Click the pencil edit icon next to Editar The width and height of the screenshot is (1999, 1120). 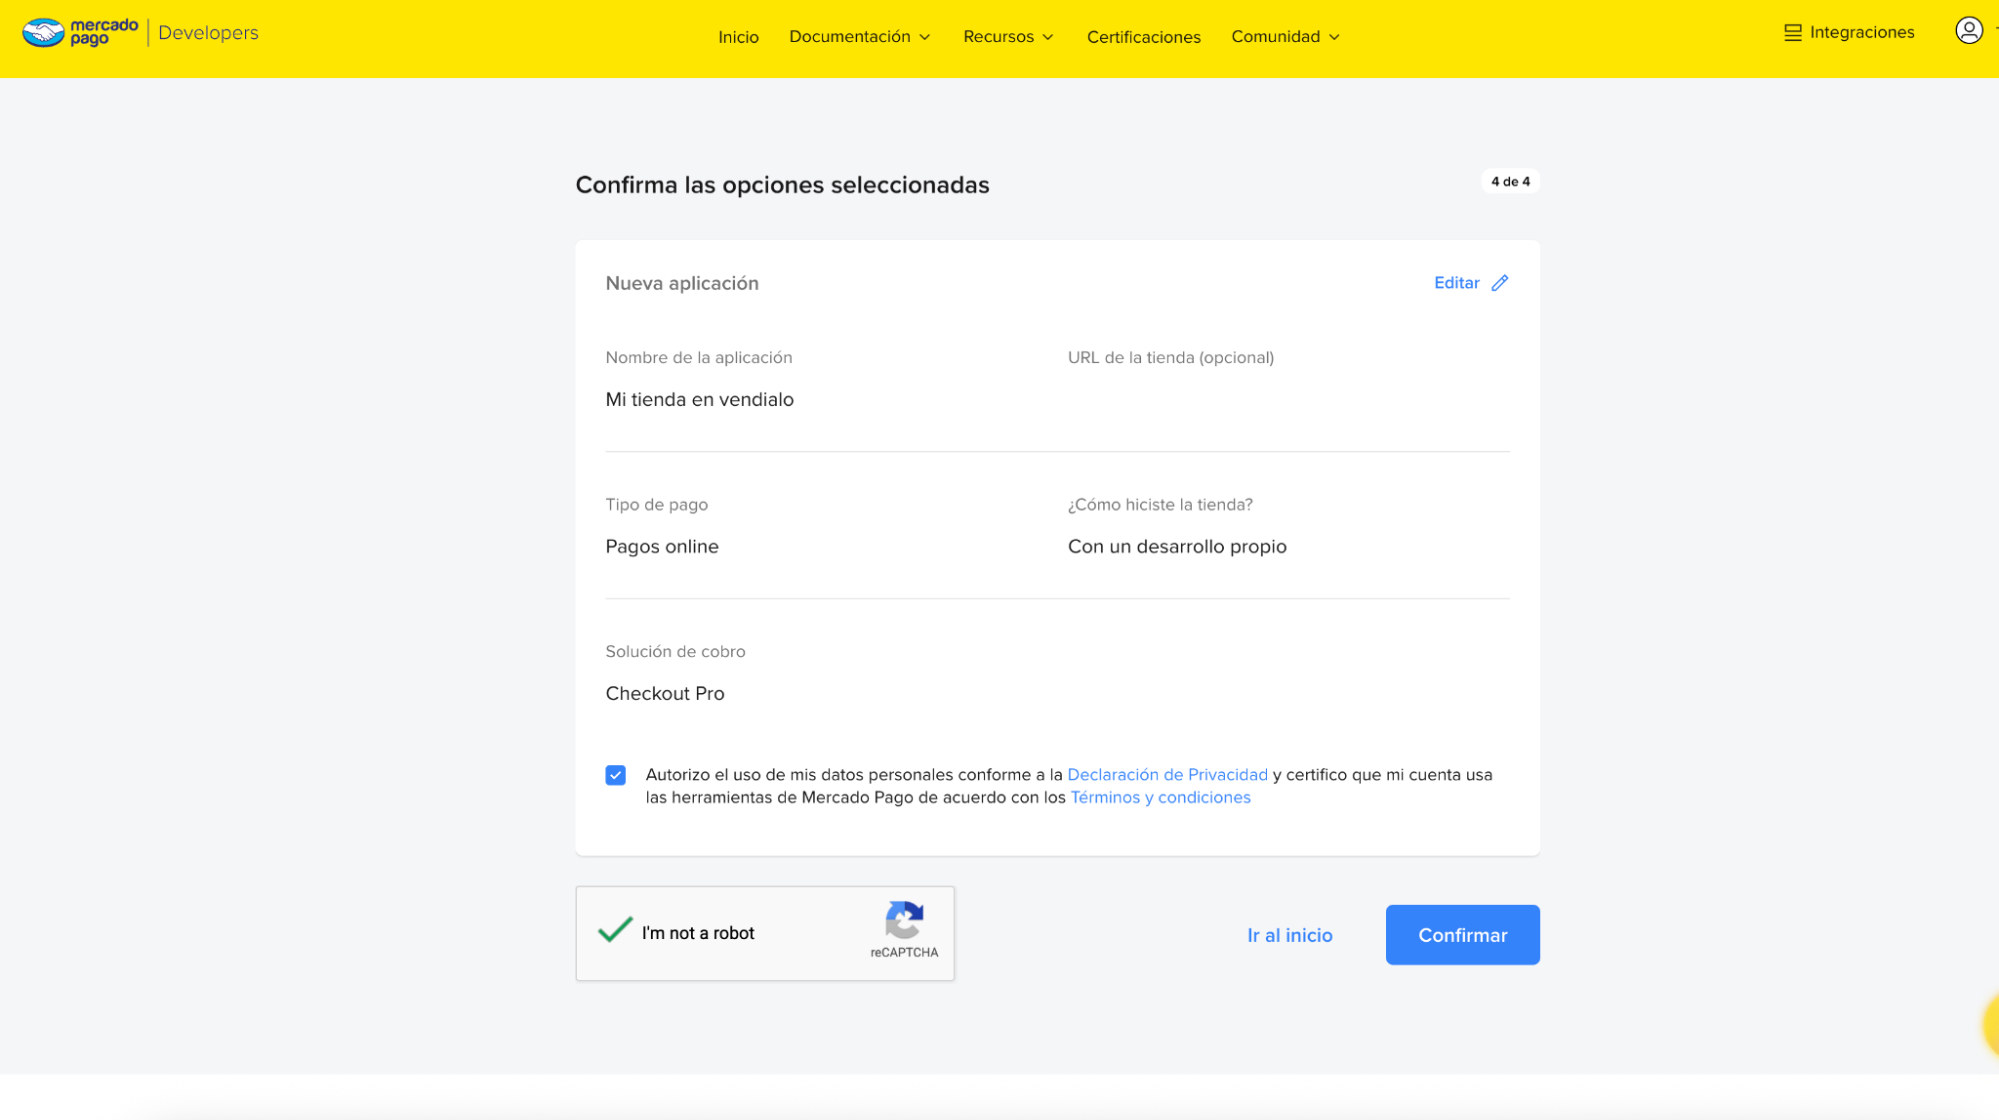tap(1499, 283)
